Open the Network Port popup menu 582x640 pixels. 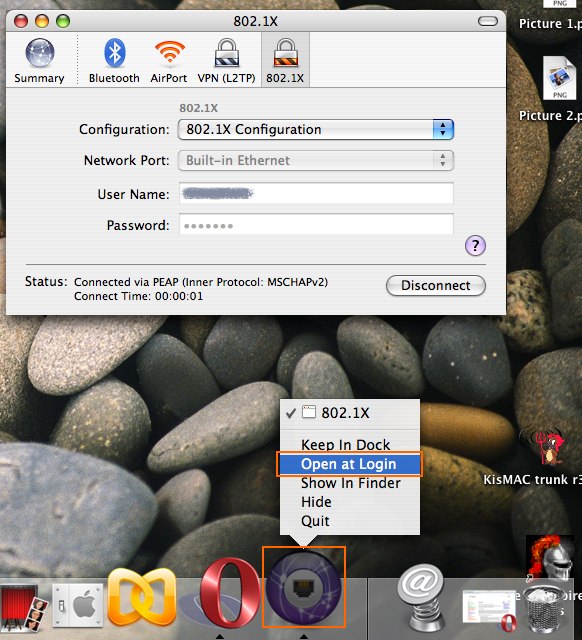pos(316,160)
